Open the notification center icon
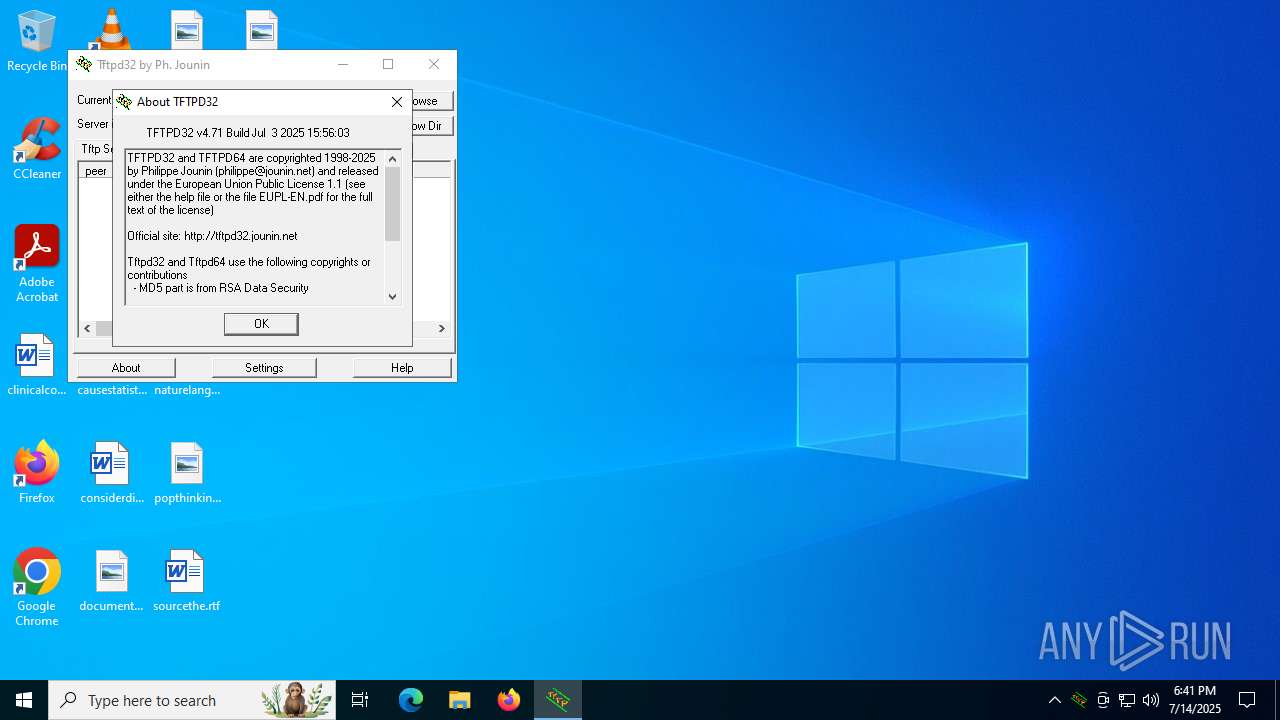This screenshot has width=1280, height=720. [x=1247, y=700]
